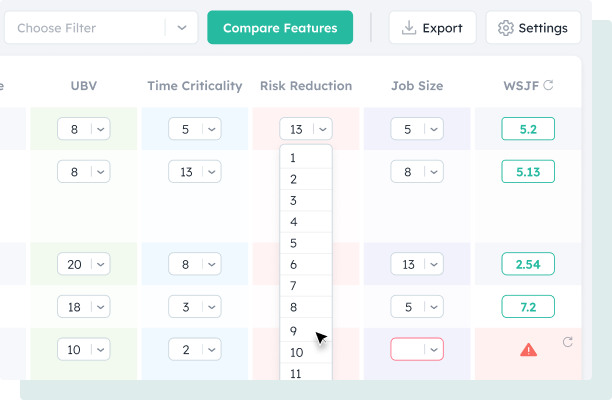Open UBV dropdown in the 5.13 row
The image size is (612, 400).
tap(84, 171)
